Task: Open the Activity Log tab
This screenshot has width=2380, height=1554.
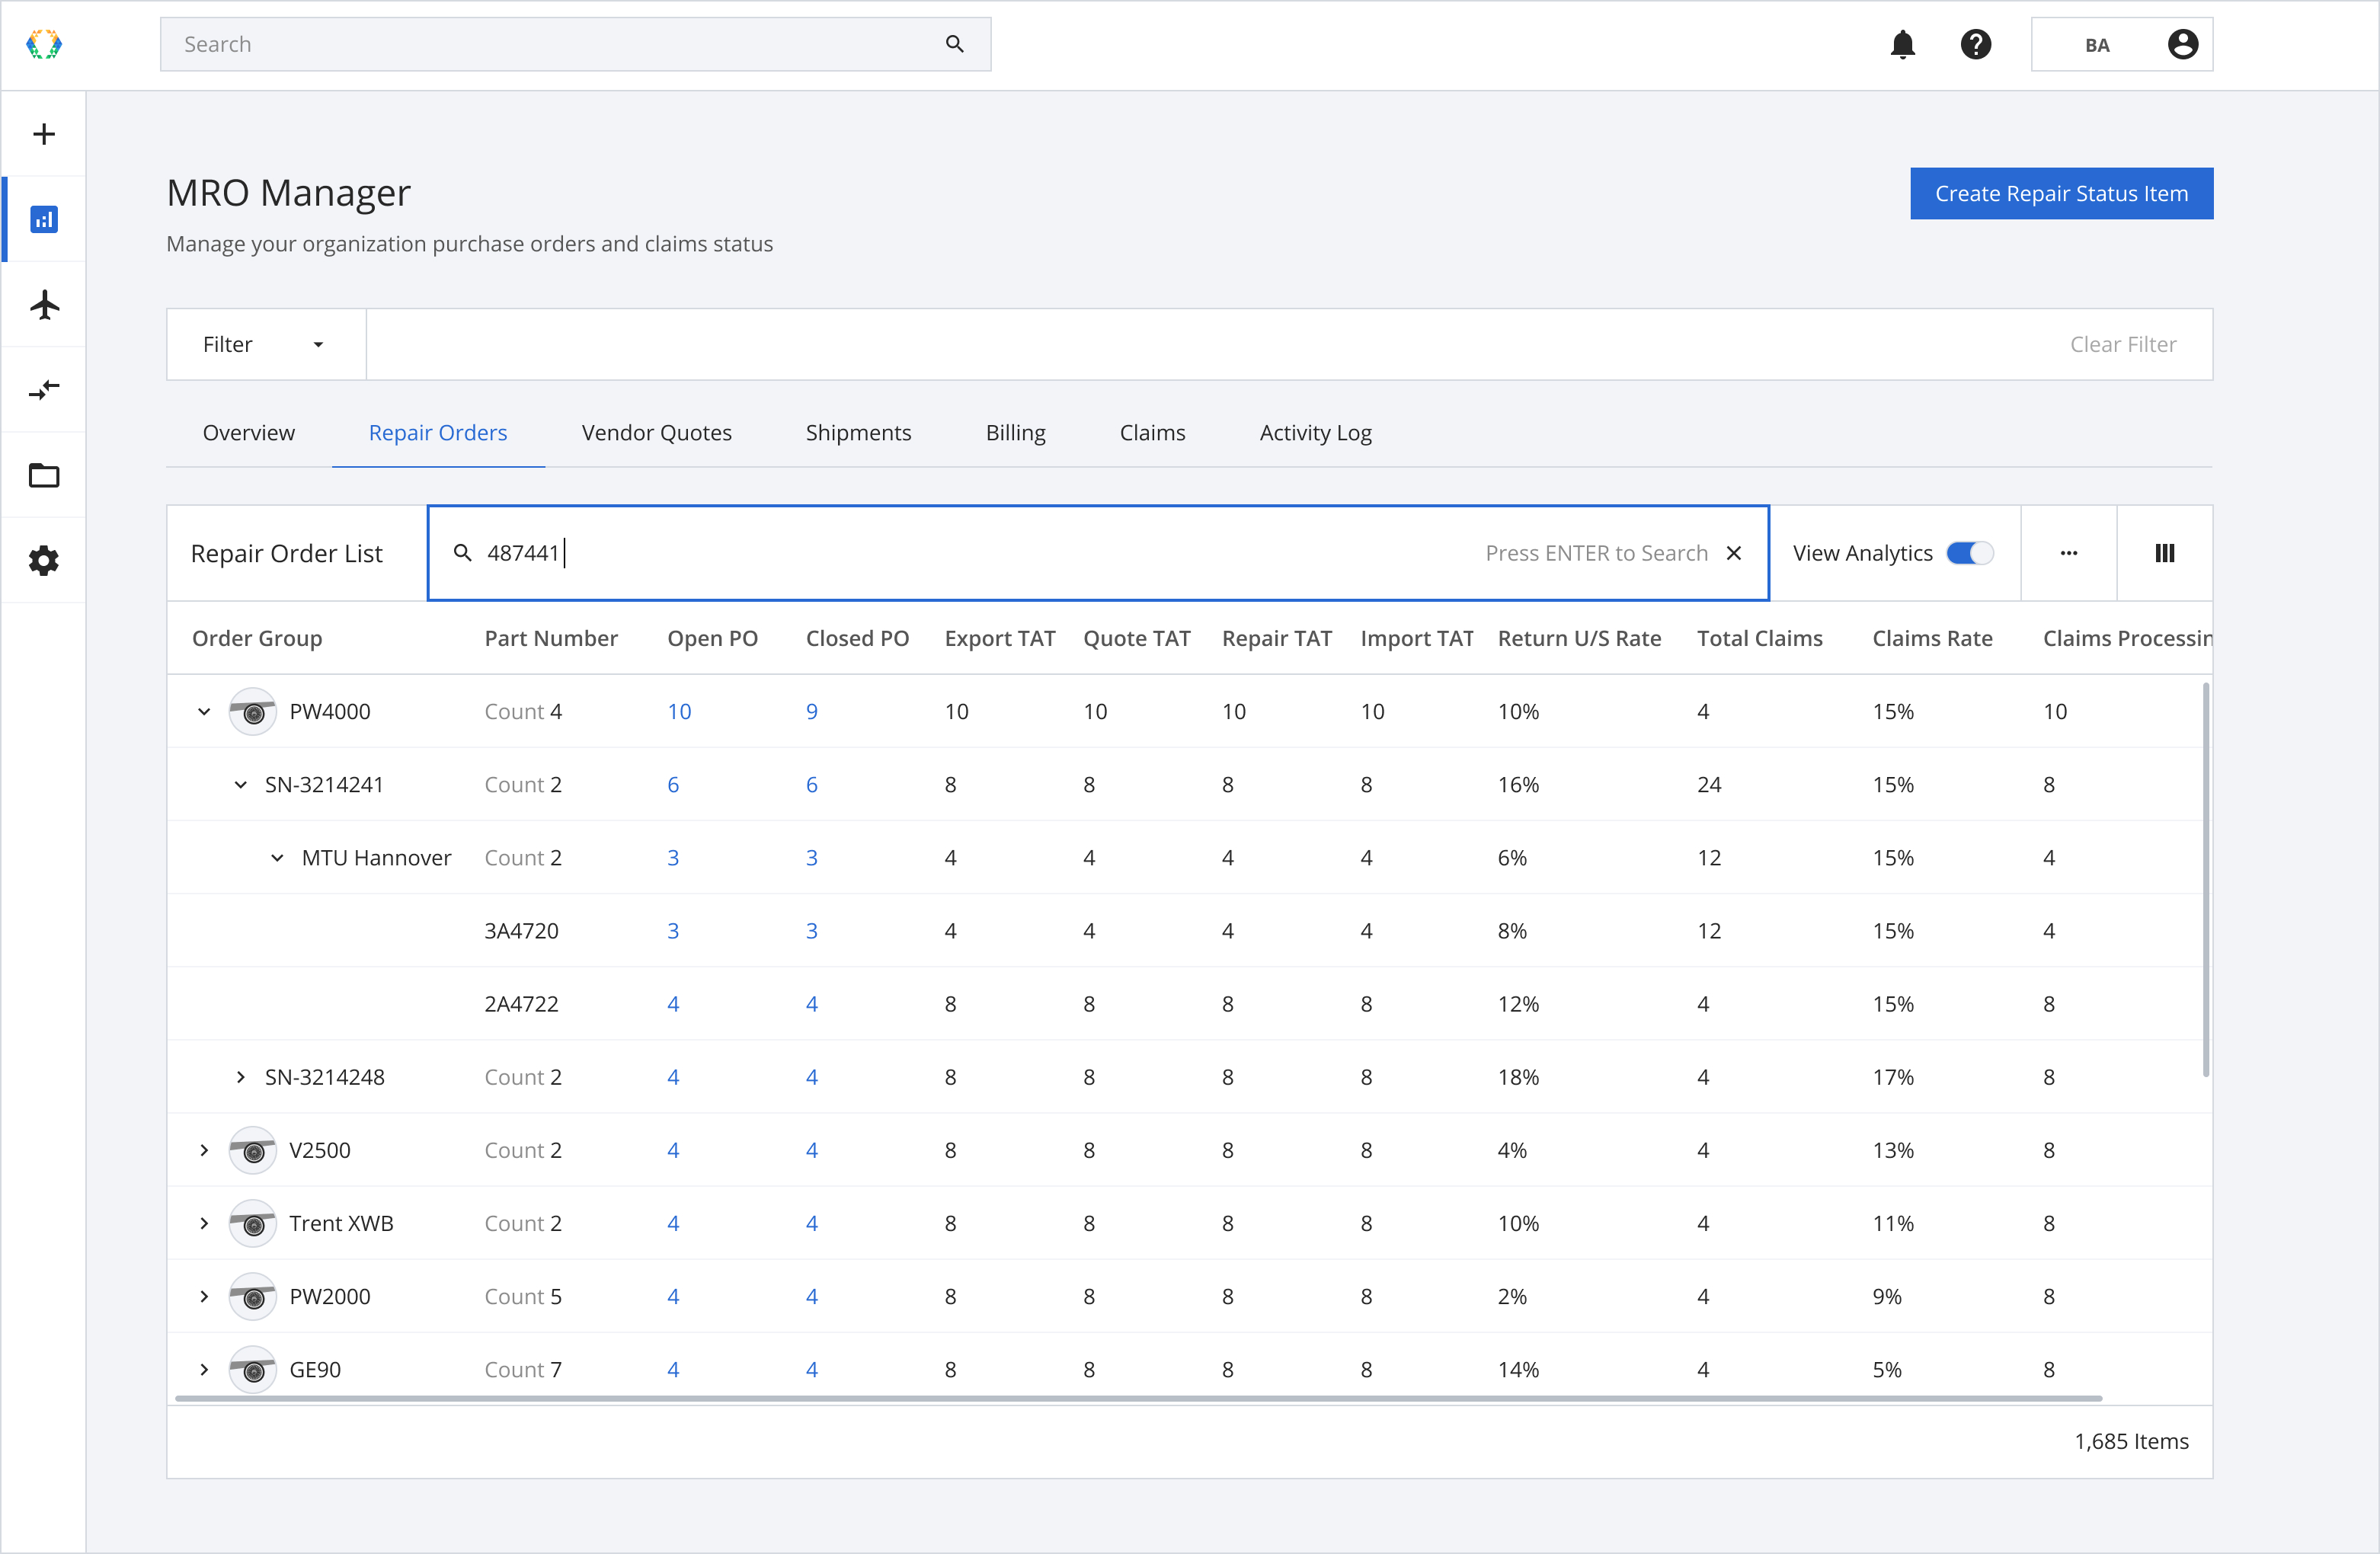Action: [x=1315, y=432]
